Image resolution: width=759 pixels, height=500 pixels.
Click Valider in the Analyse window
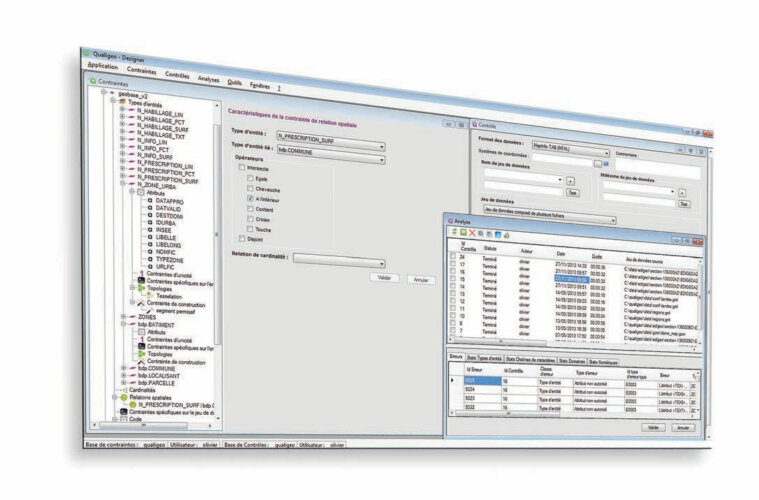(x=653, y=427)
